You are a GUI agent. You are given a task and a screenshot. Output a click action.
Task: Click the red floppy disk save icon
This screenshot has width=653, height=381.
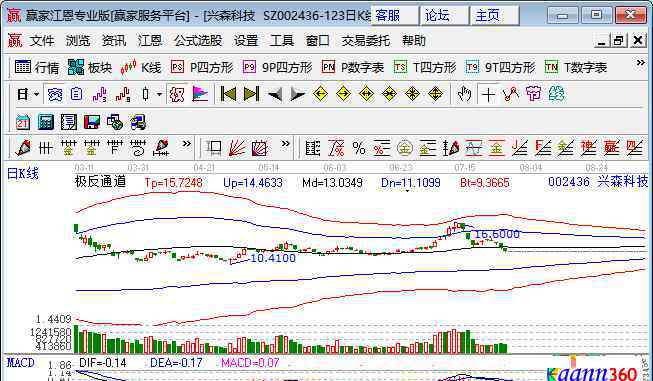point(92,122)
